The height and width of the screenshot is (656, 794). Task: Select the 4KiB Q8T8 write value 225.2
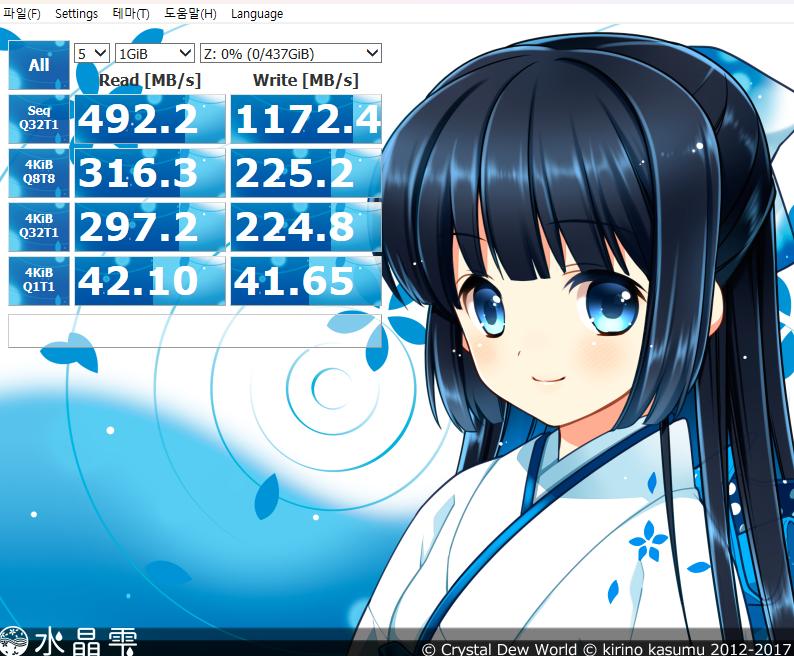pyautogui.click(x=306, y=173)
